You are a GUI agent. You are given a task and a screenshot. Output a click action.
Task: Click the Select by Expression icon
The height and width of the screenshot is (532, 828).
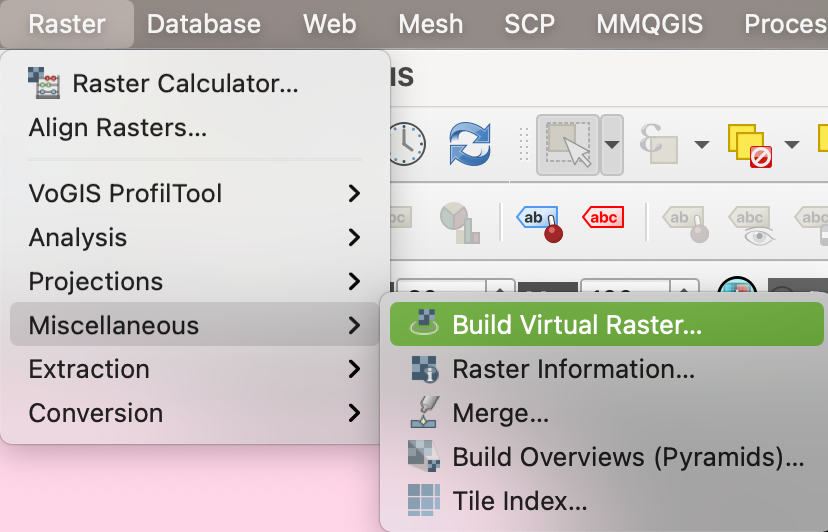click(657, 145)
